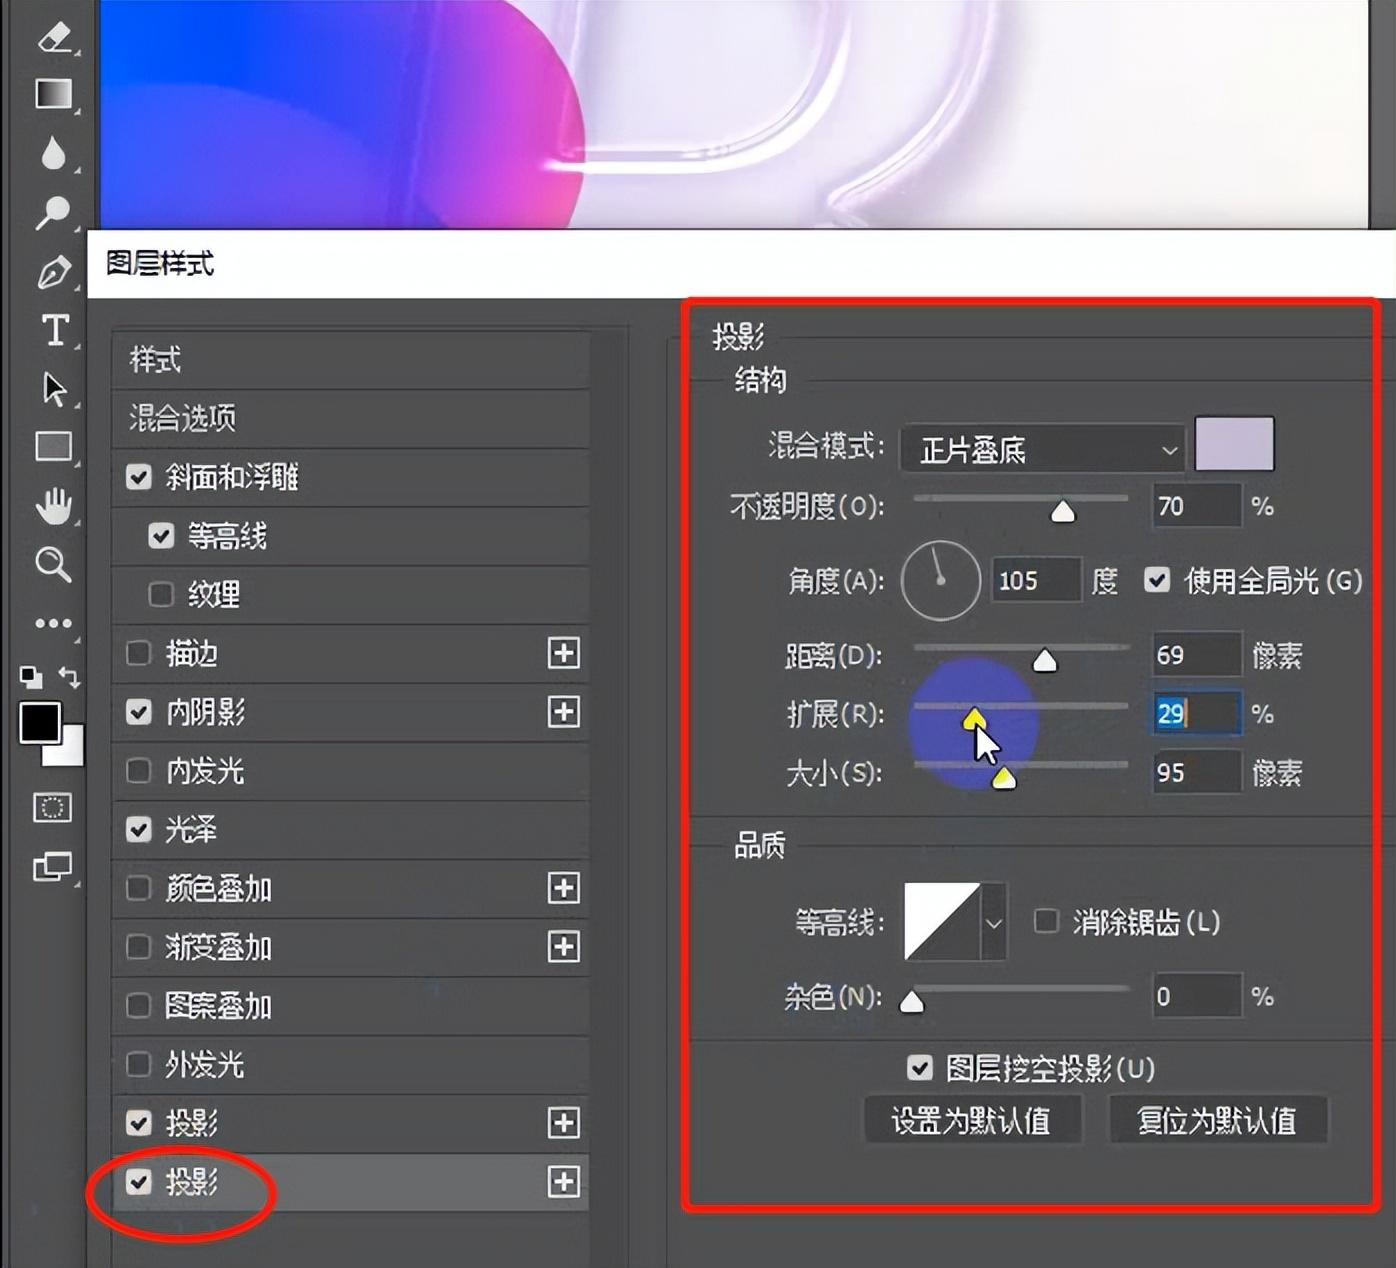This screenshot has width=1396, height=1268.
Task: Add another 渐变叠加 effect with plus icon
Action: tap(564, 947)
